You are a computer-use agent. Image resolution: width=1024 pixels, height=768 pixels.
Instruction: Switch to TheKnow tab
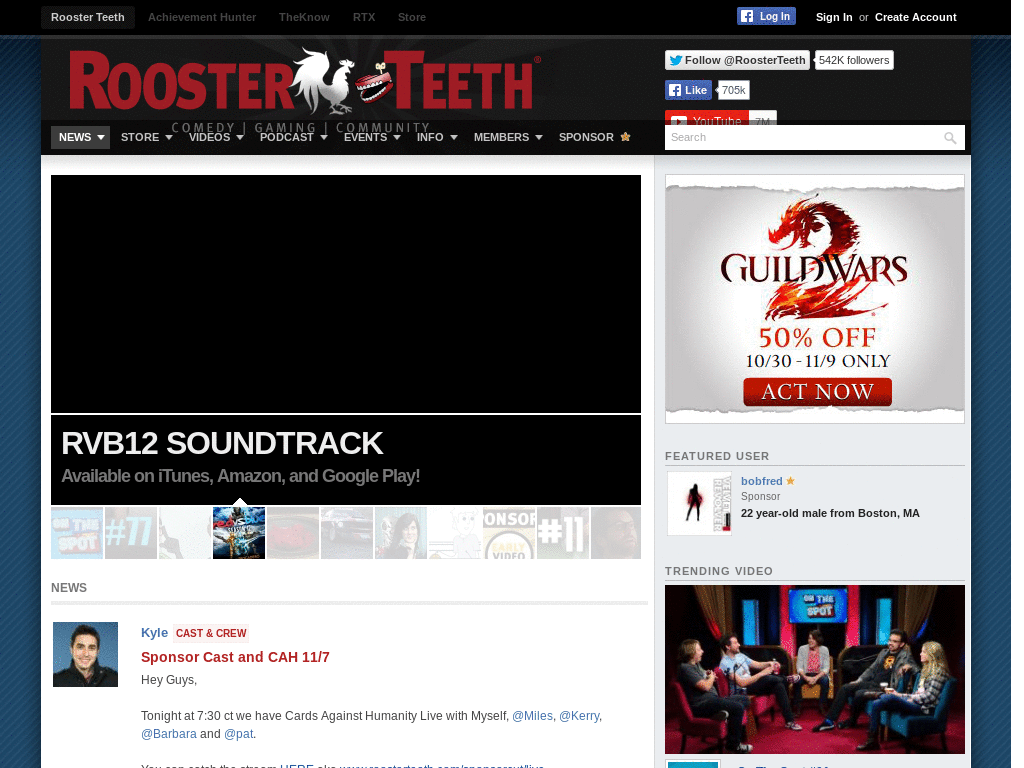(x=304, y=17)
